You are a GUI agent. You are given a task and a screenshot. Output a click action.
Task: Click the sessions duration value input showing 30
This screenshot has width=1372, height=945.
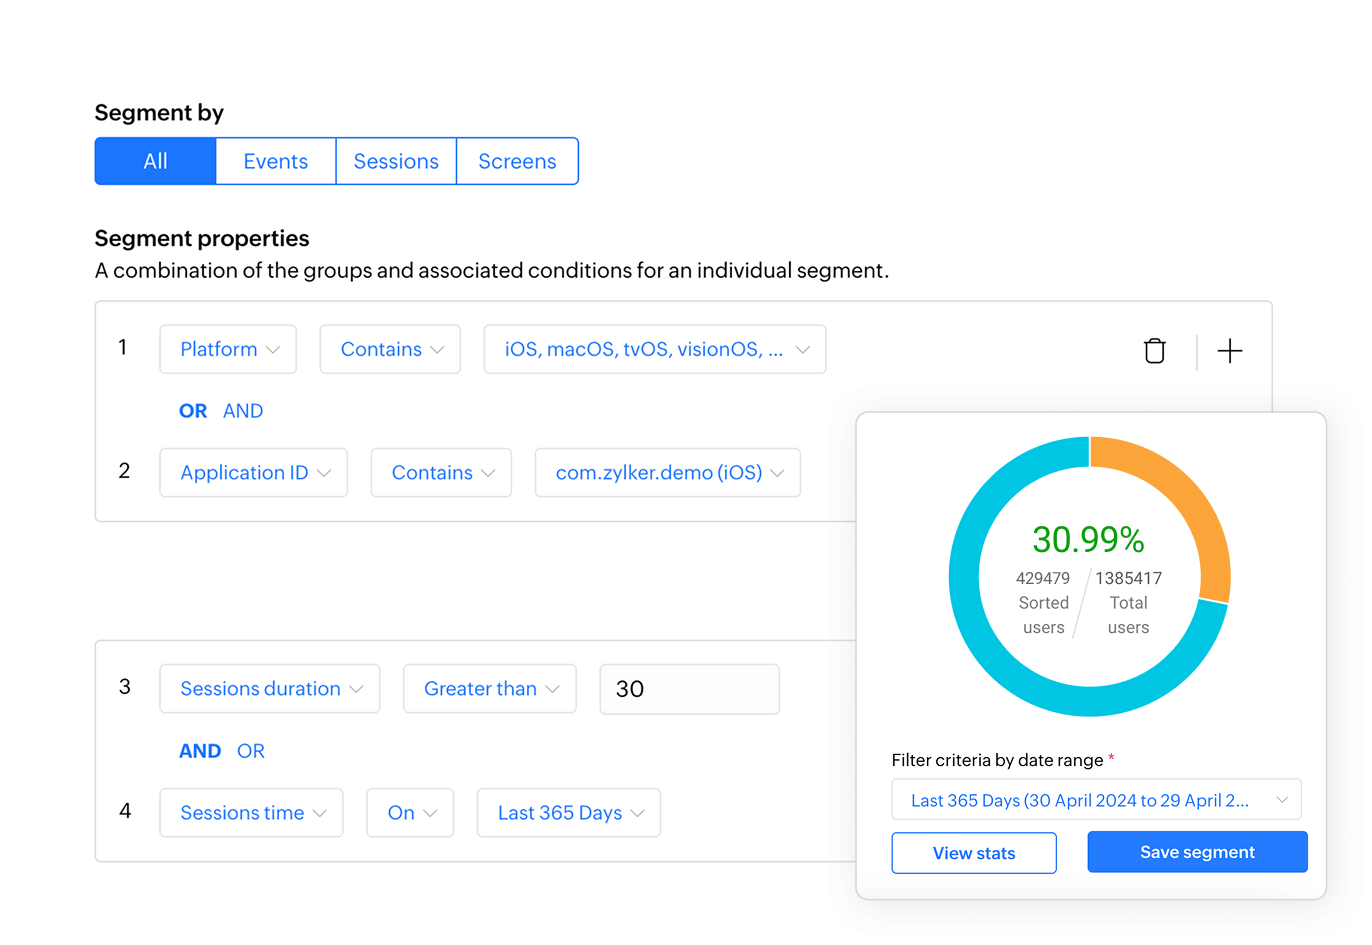[x=689, y=688]
